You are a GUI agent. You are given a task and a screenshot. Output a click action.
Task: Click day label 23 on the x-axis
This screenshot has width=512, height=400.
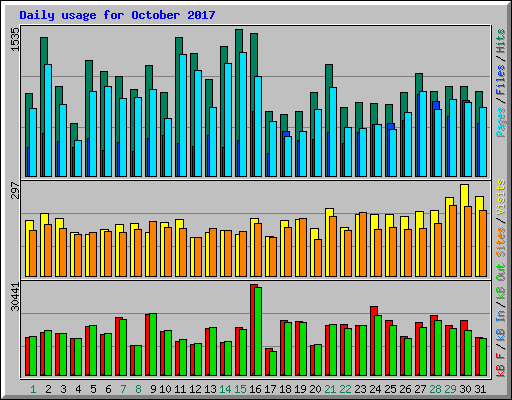point(360,389)
